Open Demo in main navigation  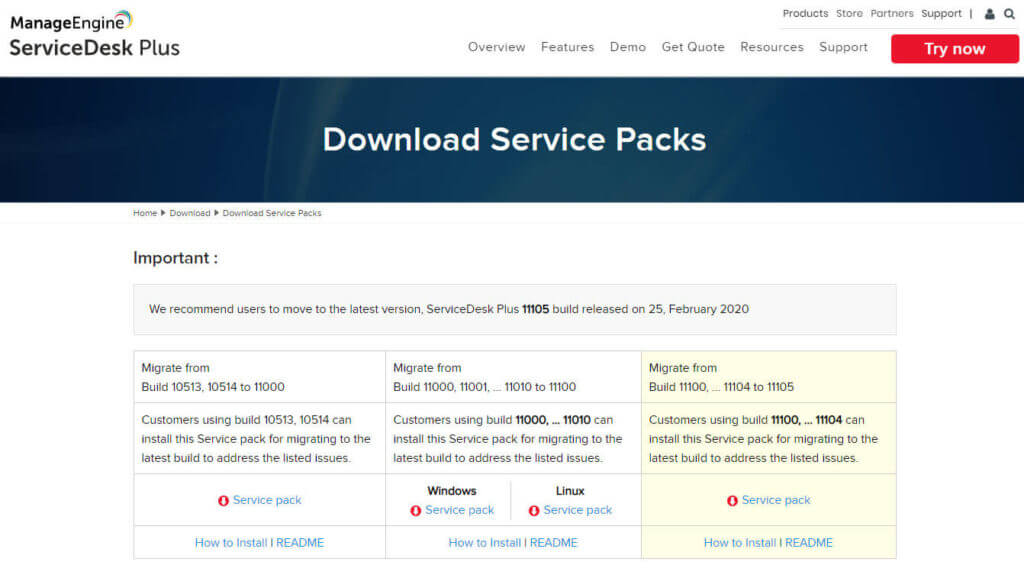(x=628, y=47)
